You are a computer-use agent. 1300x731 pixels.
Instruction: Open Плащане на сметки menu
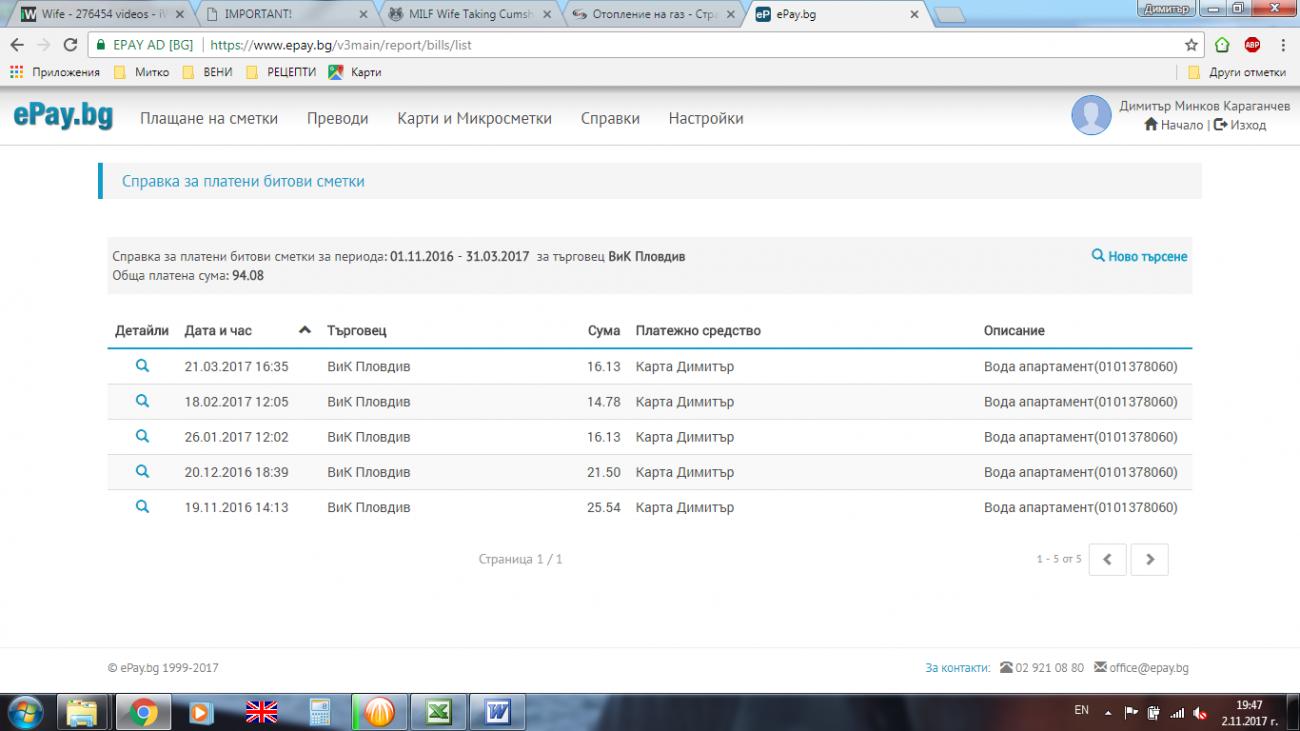209,118
